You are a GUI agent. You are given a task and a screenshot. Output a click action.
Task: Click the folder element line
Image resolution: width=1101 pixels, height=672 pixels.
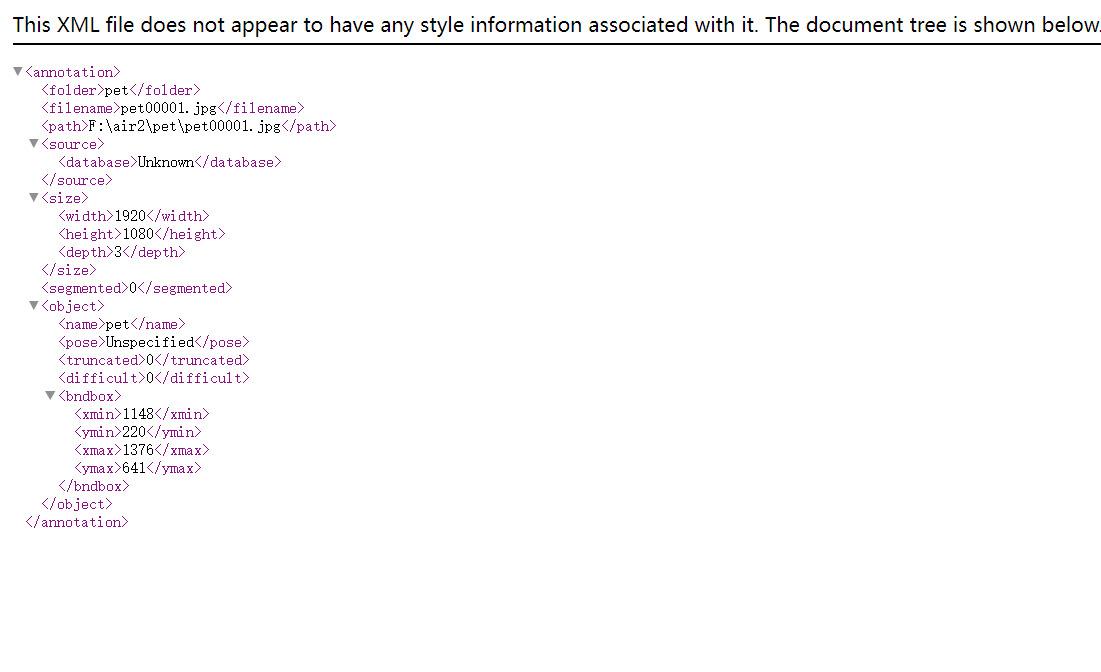[x=121, y=90]
